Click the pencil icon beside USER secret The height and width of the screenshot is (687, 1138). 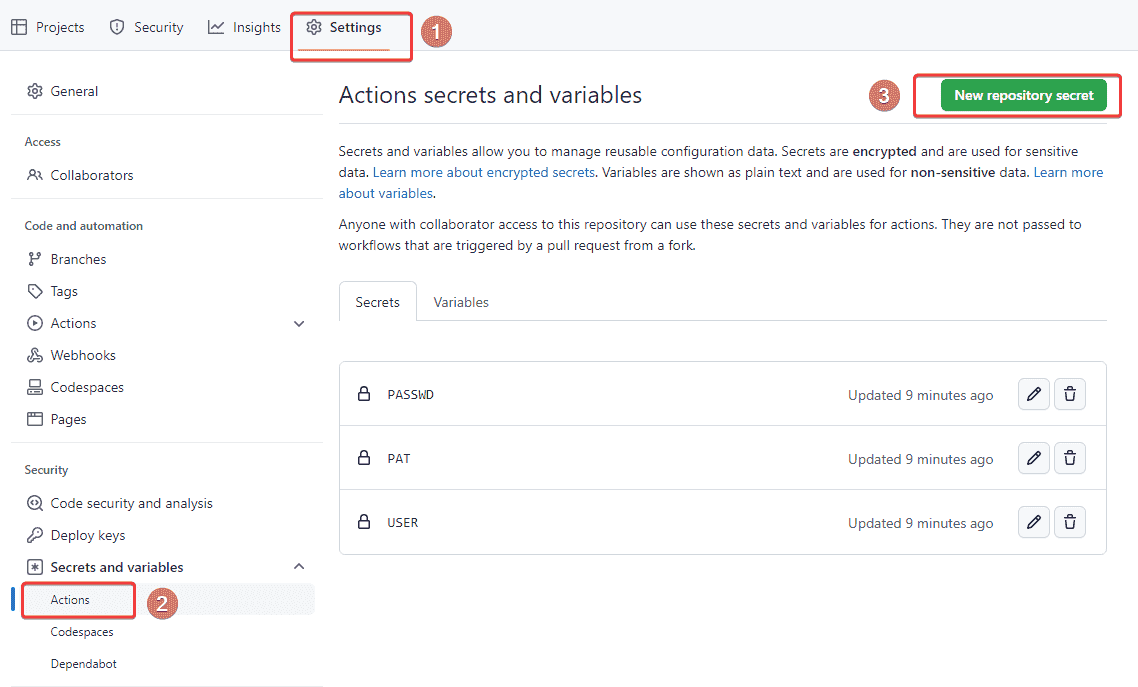(1033, 522)
